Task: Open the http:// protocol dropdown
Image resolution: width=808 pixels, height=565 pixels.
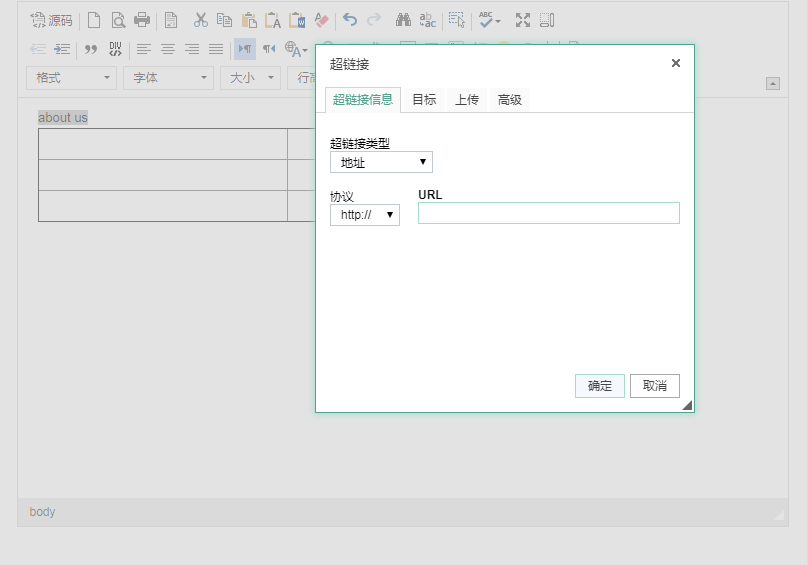Action: pos(365,215)
